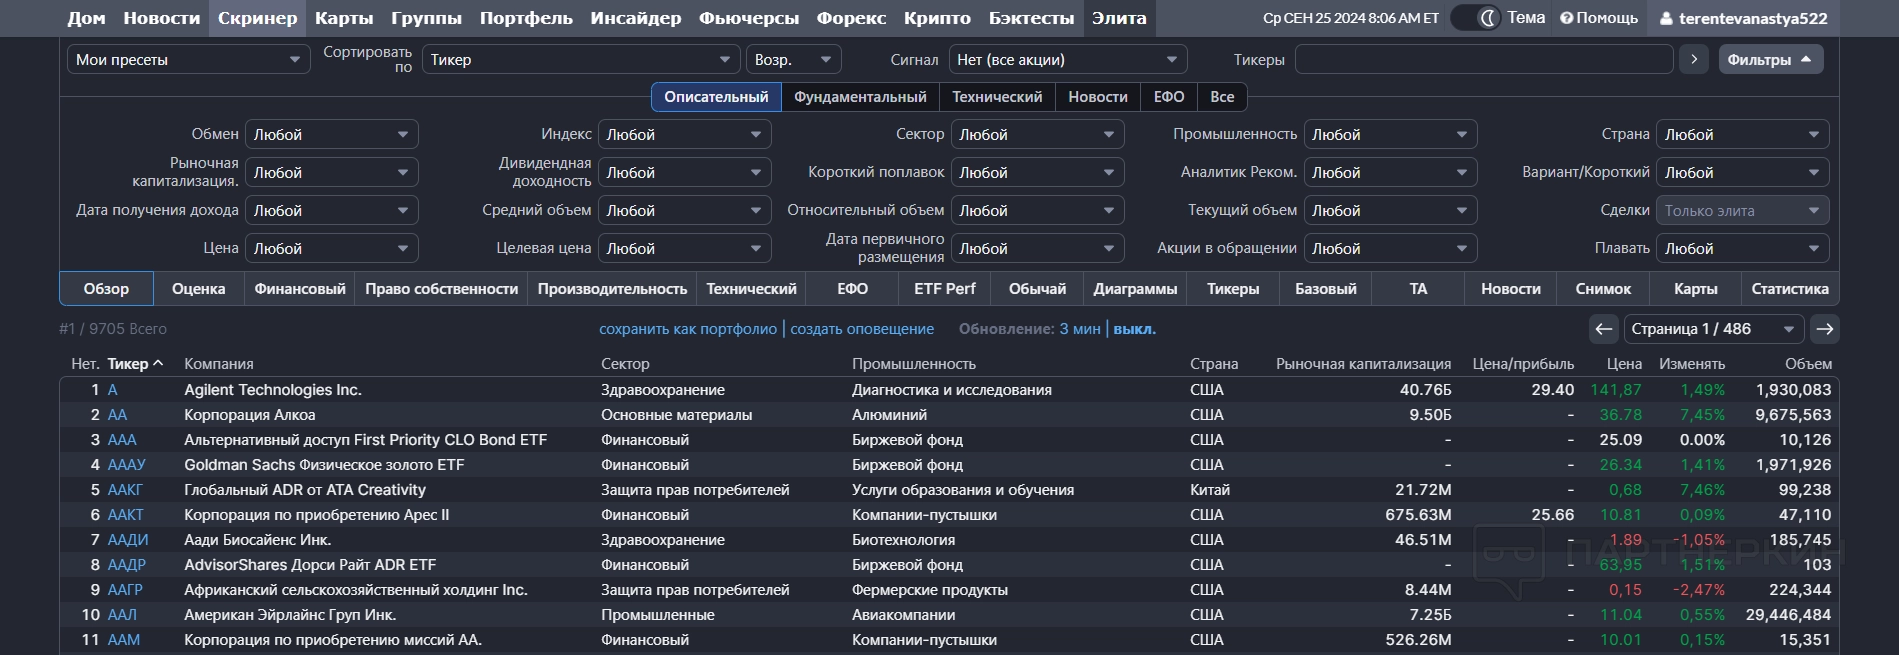
Task: Click сохранить как портфолио link
Action: pyautogui.click(x=687, y=329)
